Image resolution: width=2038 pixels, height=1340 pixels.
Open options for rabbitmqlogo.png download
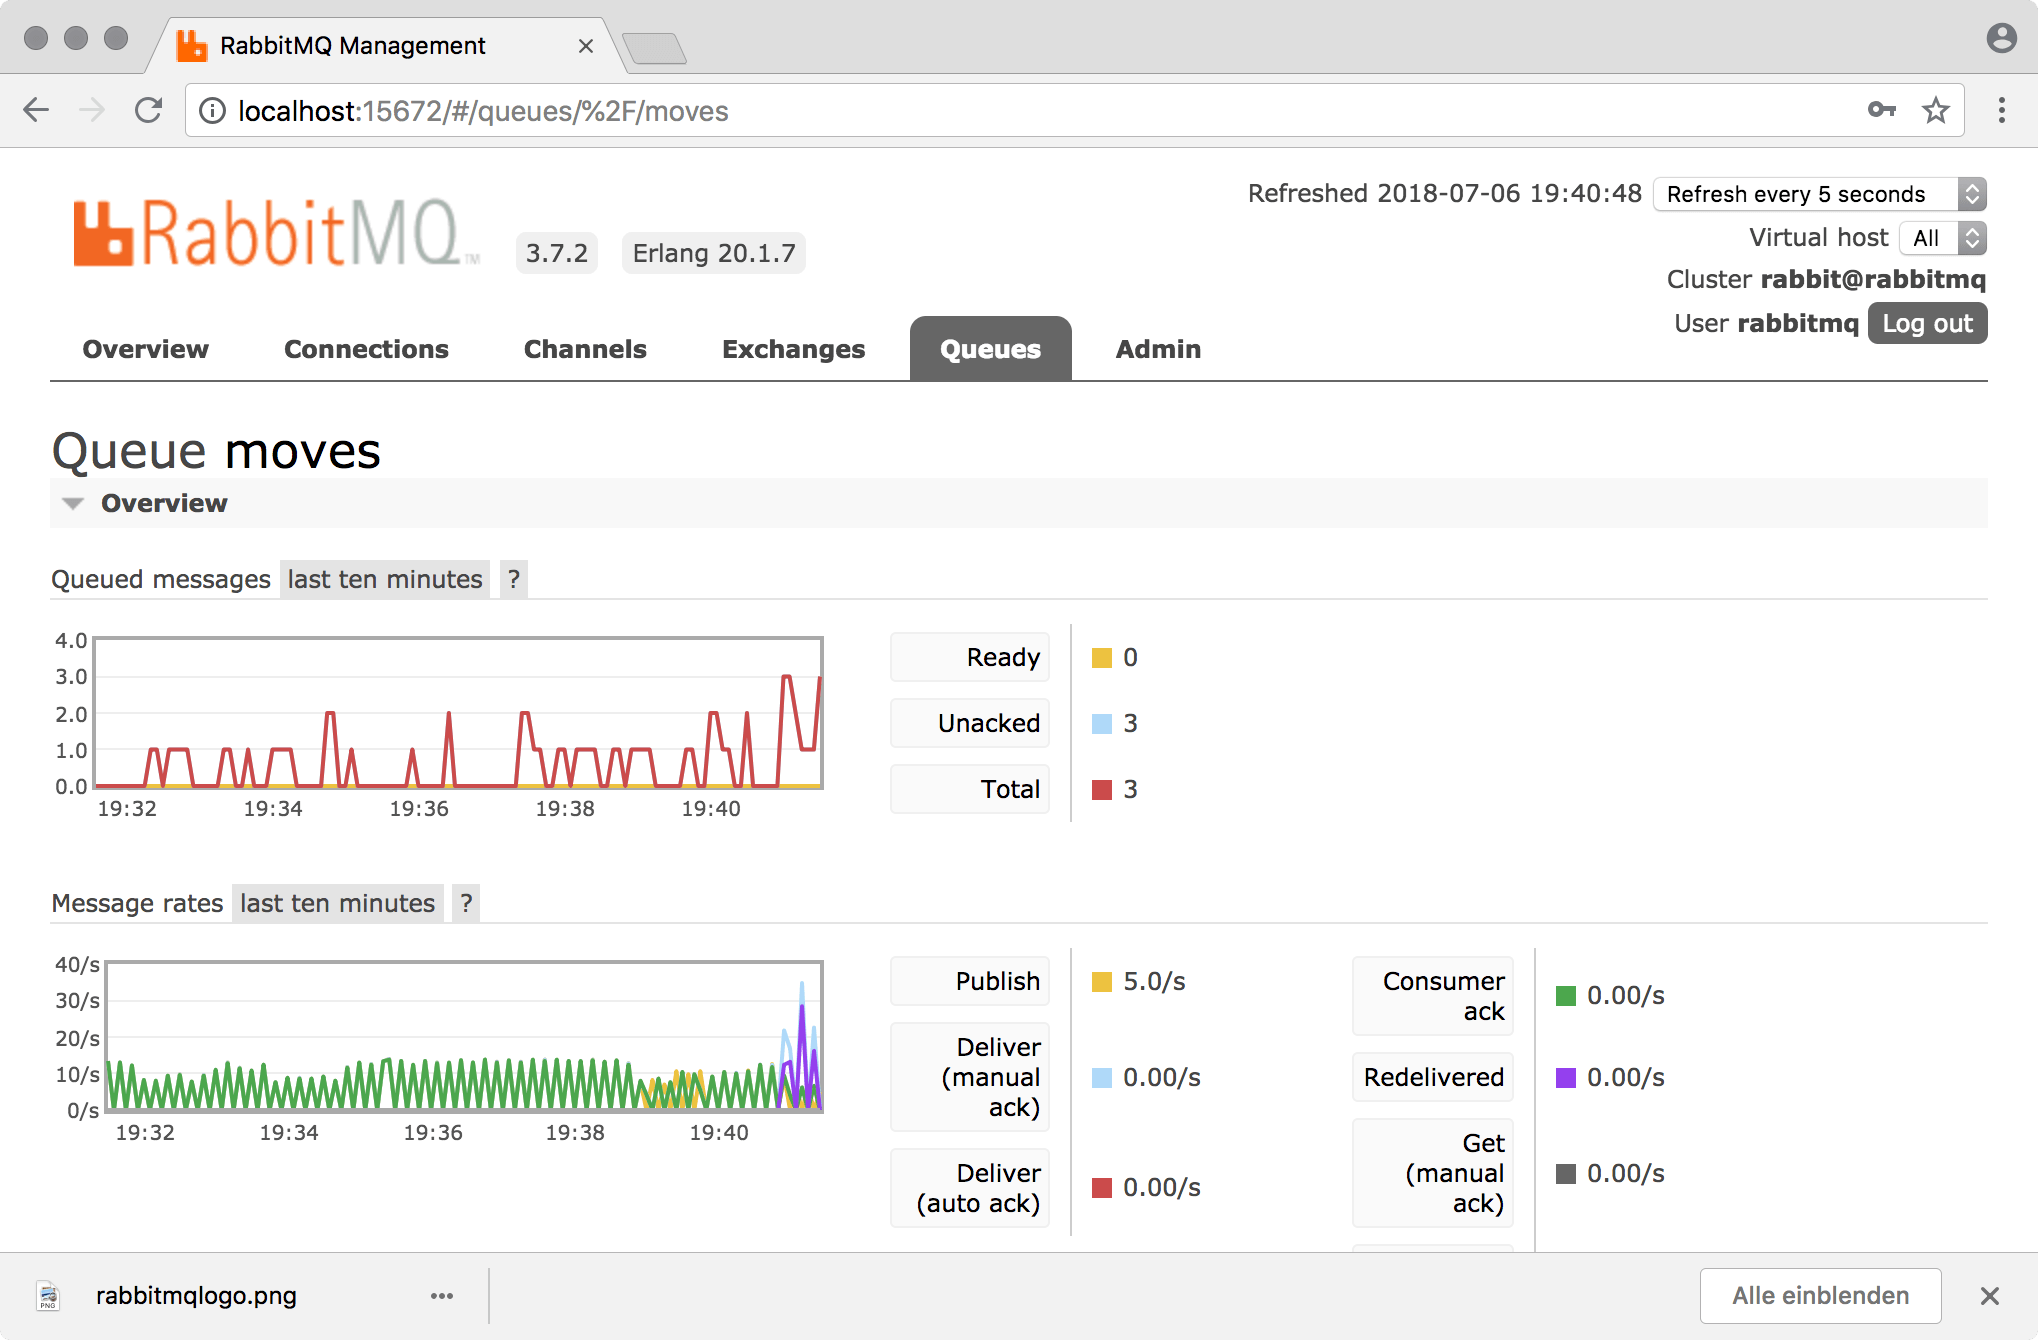[442, 1296]
